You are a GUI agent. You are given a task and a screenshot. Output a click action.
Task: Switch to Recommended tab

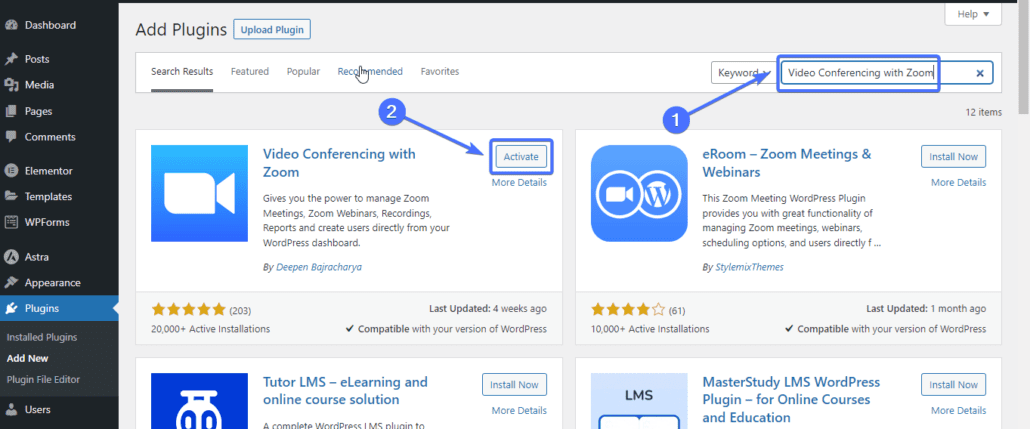(x=370, y=72)
